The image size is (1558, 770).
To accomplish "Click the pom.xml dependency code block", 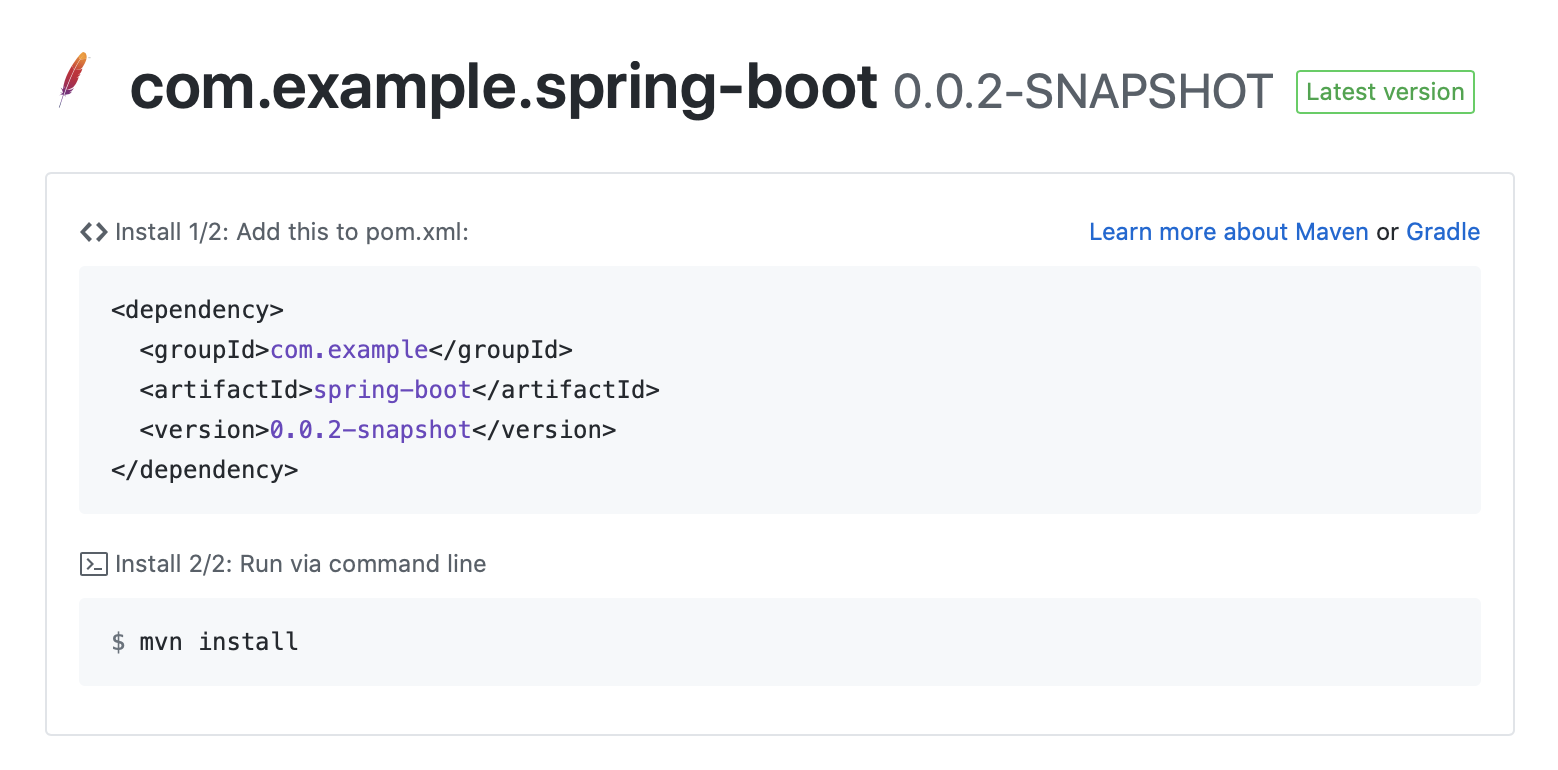I will pos(780,390).
